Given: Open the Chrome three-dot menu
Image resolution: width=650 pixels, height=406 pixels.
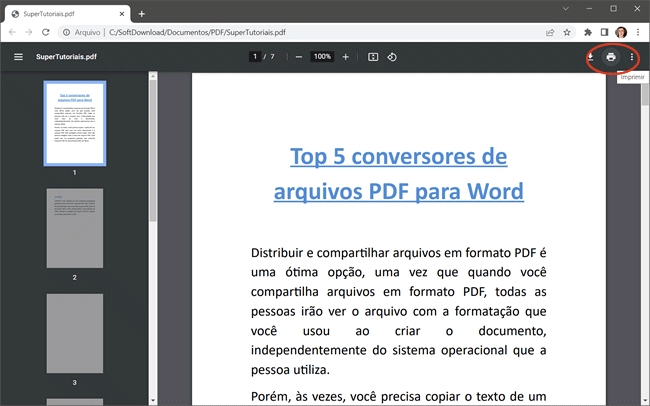Looking at the screenshot, I should pos(638,32).
